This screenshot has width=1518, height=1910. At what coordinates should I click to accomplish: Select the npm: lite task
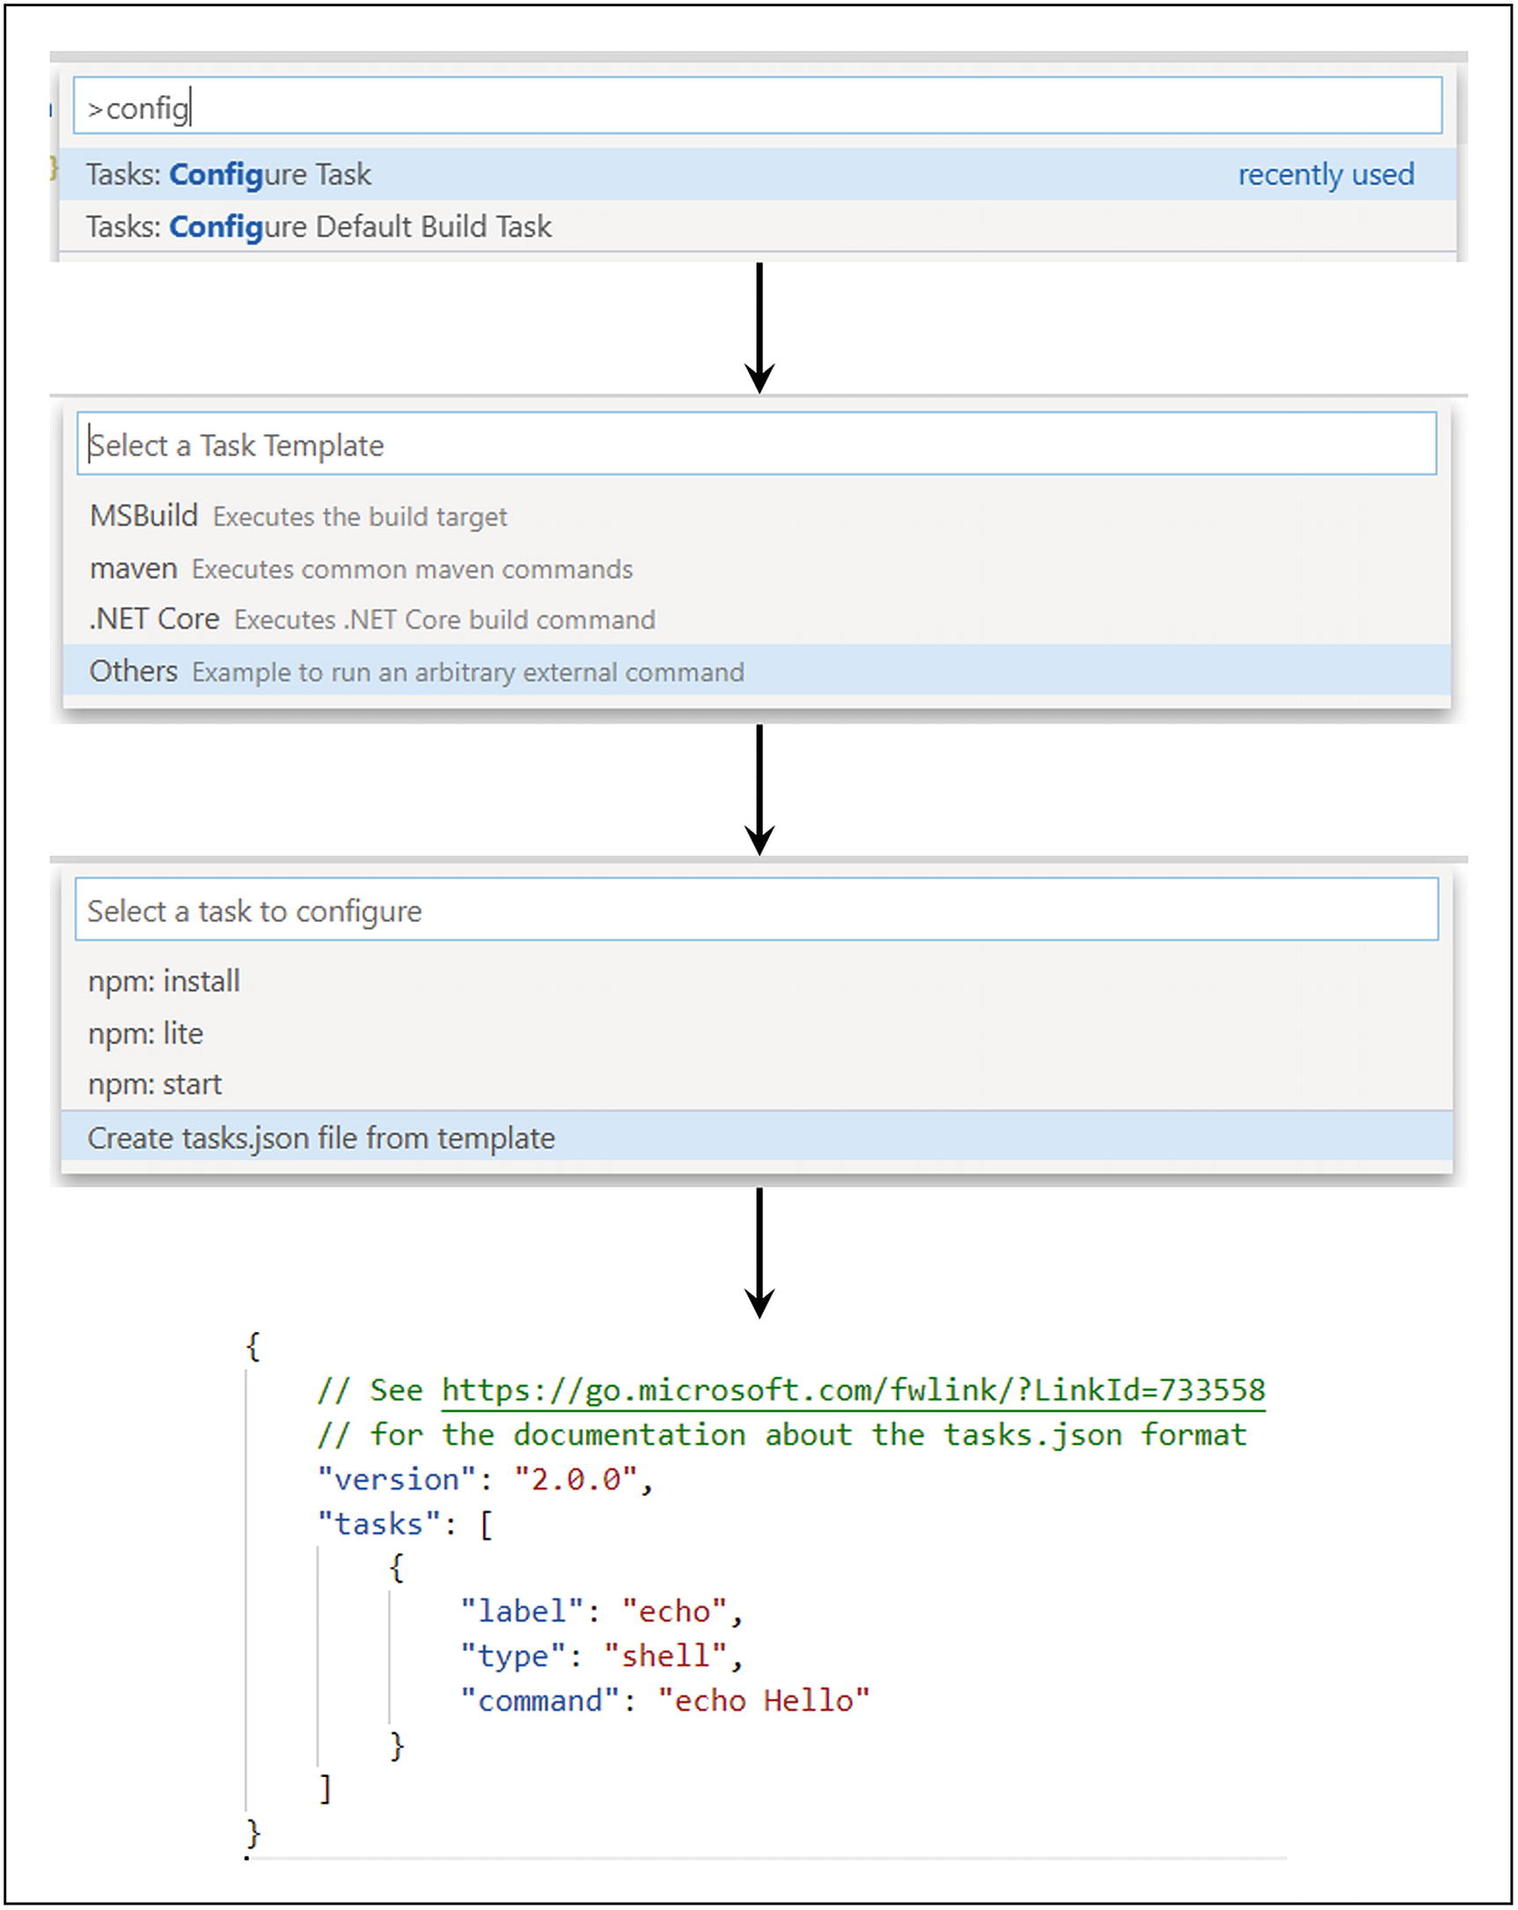point(146,1033)
